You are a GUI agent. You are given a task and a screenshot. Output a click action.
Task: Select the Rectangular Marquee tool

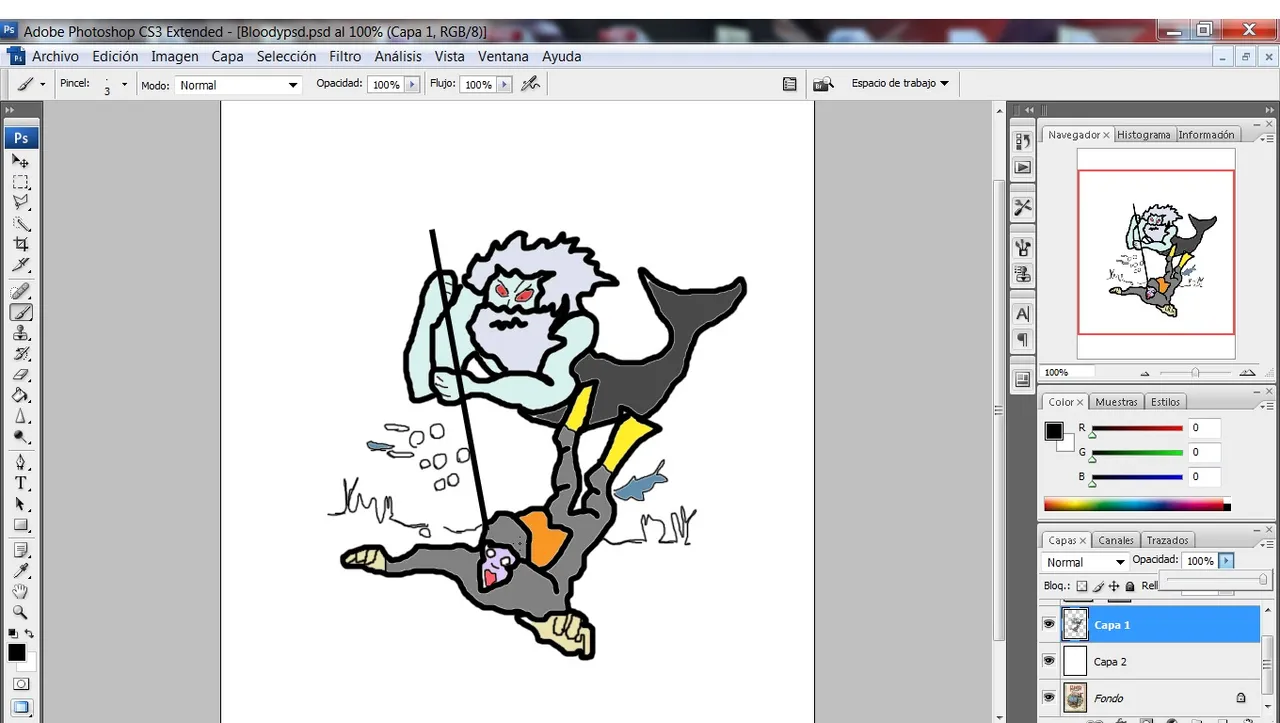tap(20, 182)
